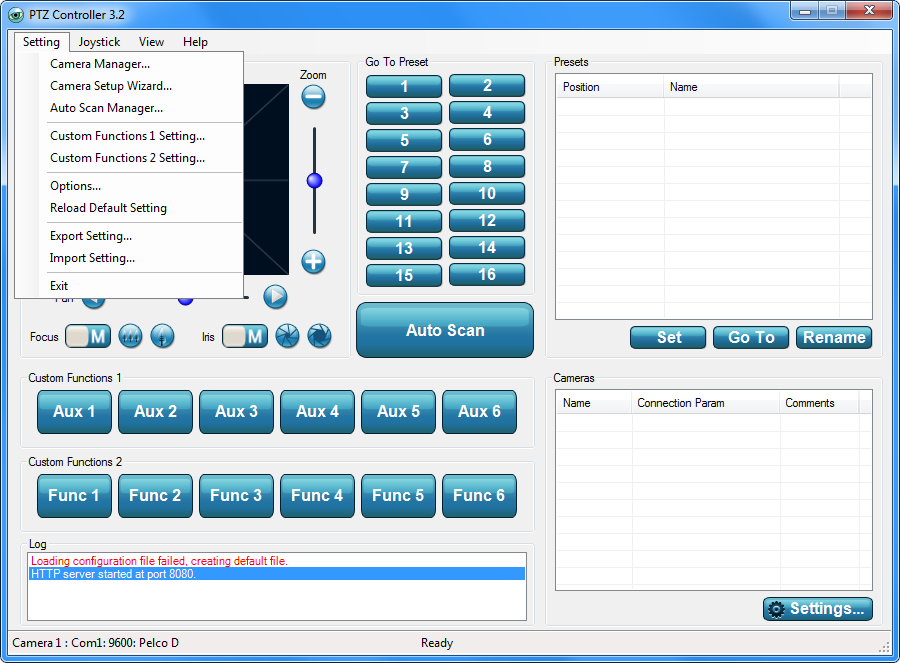The width and height of the screenshot is (900, 663).
Task: Click the Set preset button
Action: [x=668, y=338]
